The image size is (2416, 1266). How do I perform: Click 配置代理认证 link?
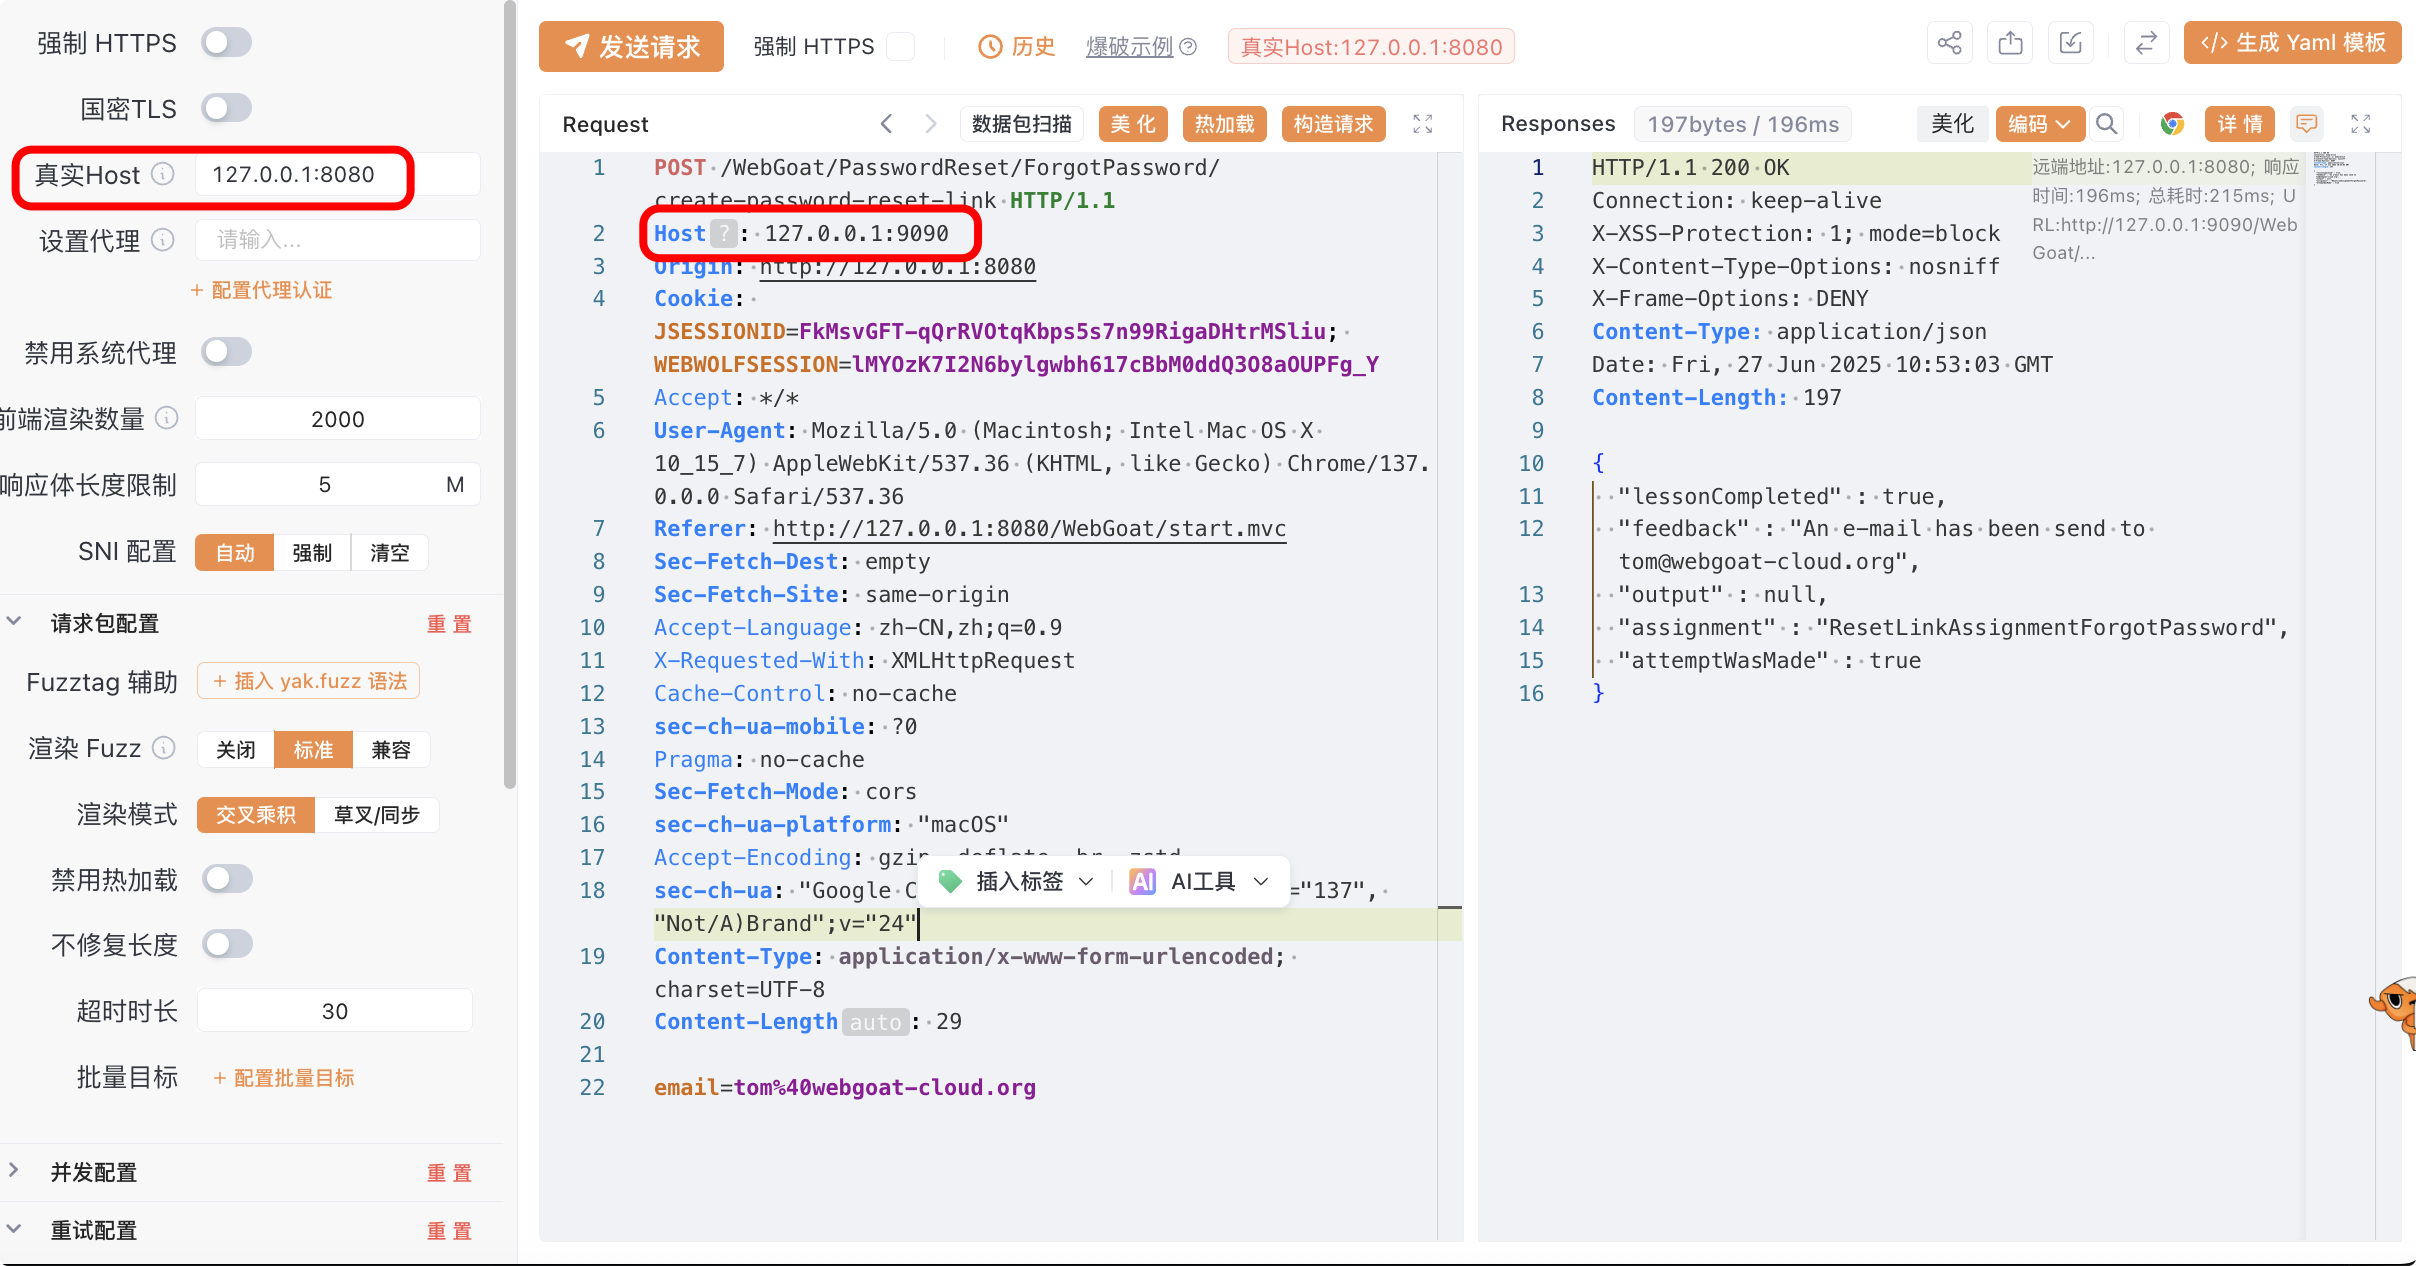[261, 290]
